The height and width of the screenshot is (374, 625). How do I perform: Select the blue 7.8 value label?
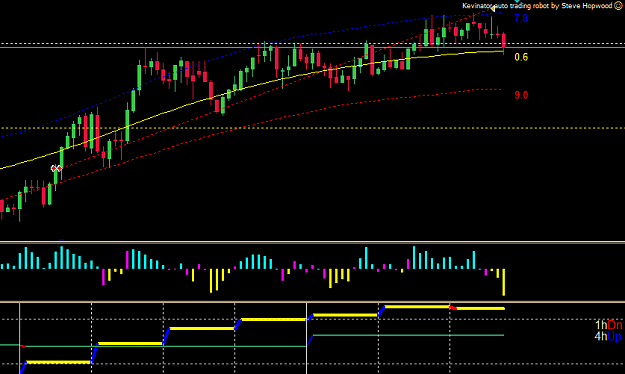521,18
